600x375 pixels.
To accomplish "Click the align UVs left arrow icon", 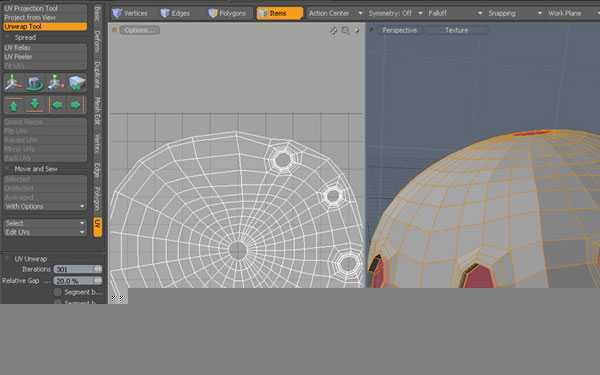I will pyautogui.click(x=57, y=105).
